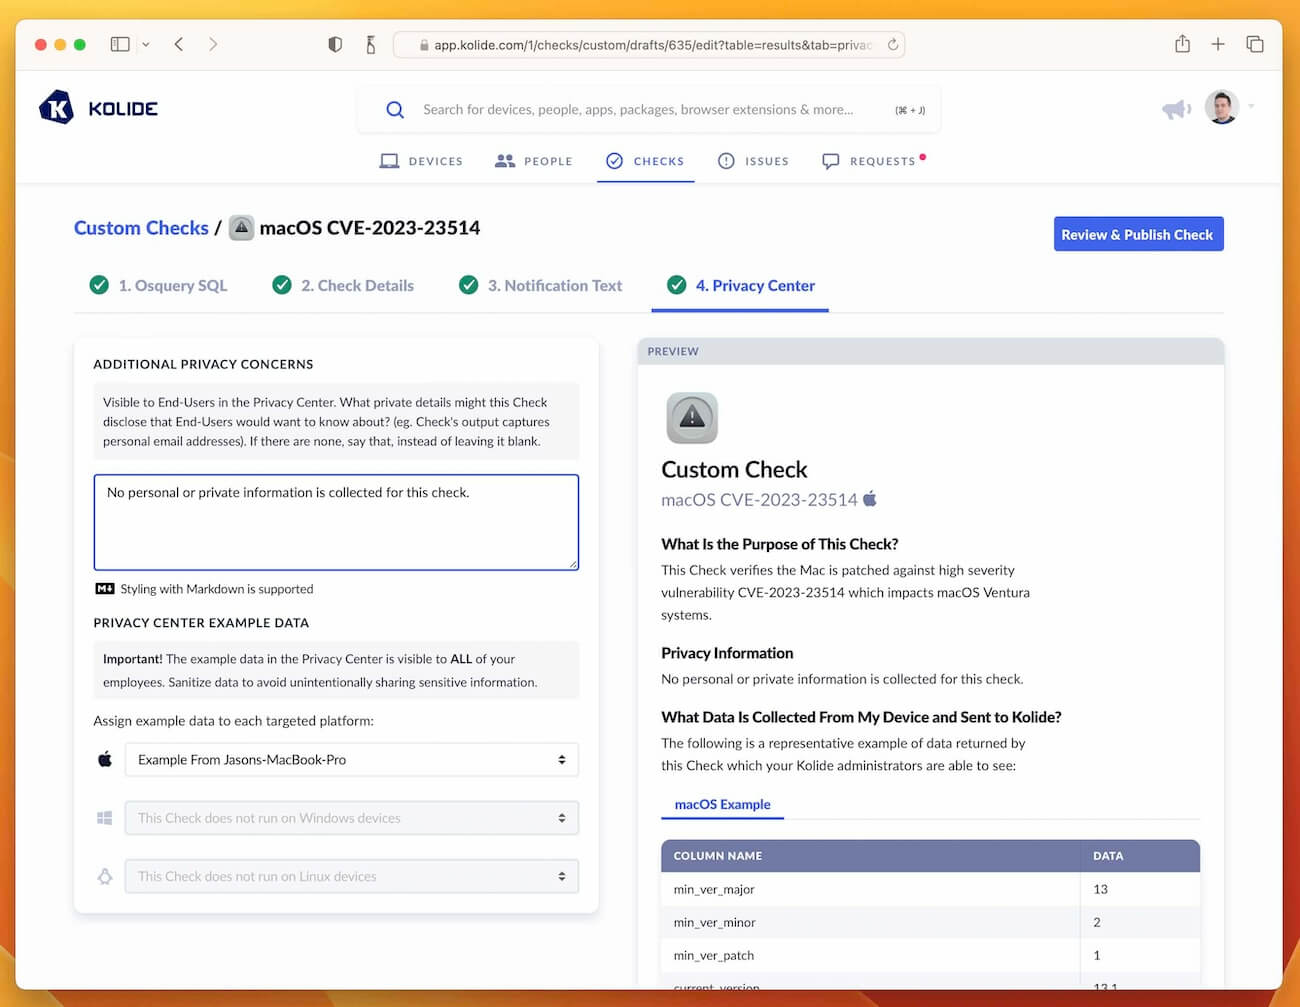The width and height of the screenshot is (1300, 1007).
Task: Open the user avatar menu
Action: click(1222, 107)
